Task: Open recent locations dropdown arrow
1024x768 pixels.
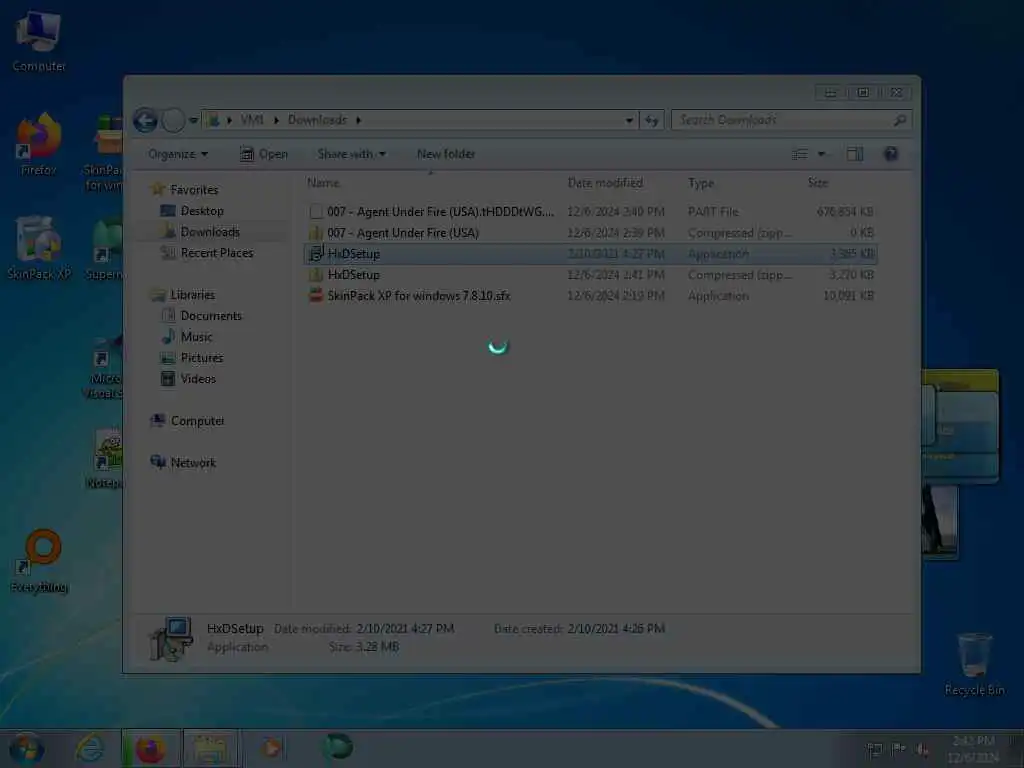Action: tap(193, 120)
